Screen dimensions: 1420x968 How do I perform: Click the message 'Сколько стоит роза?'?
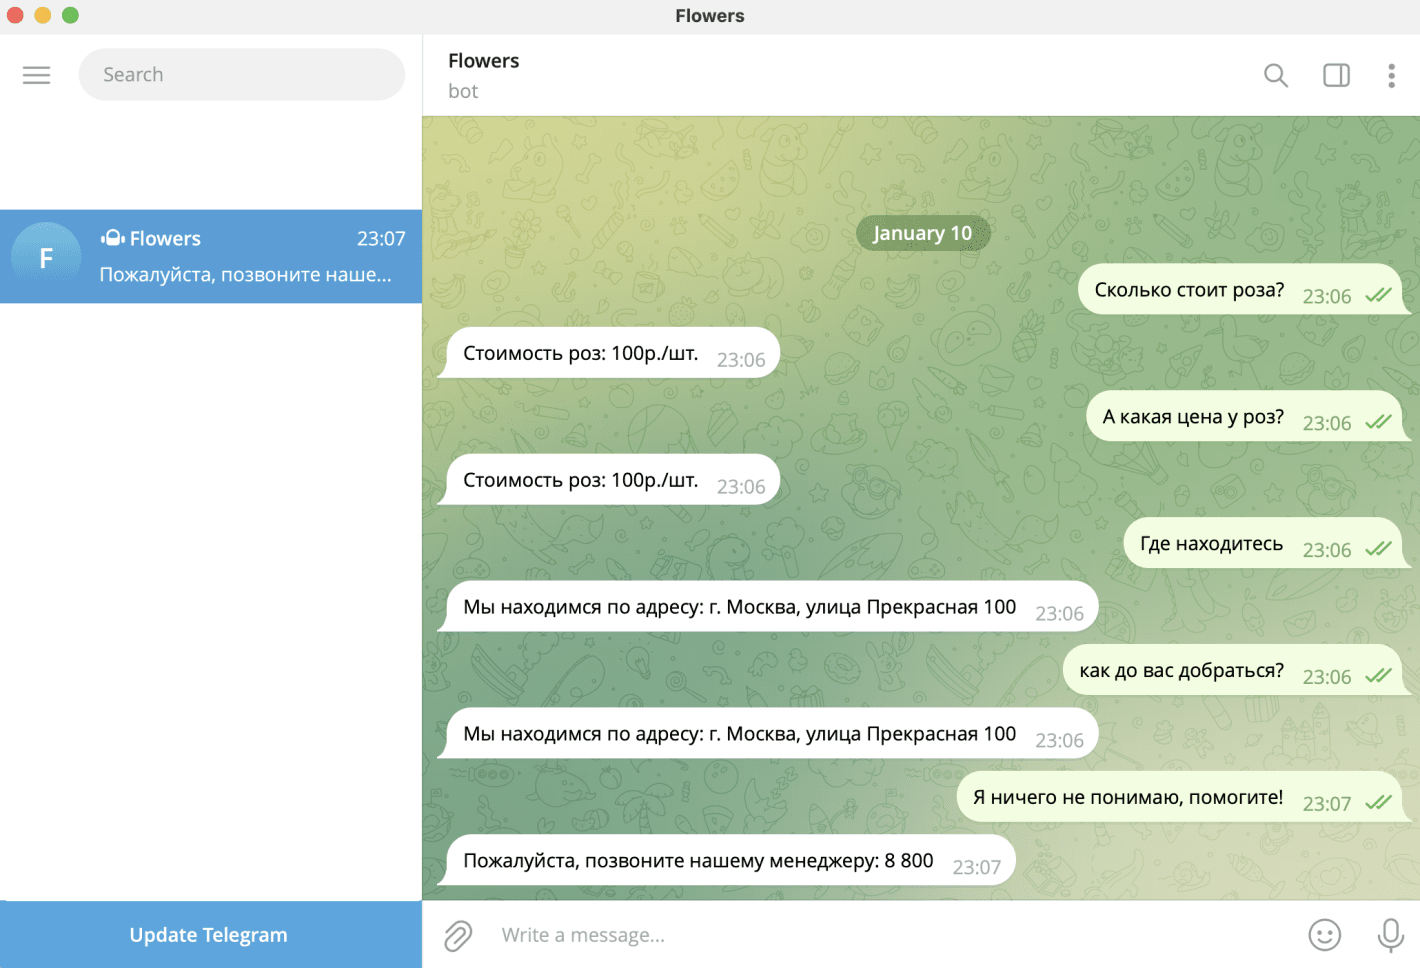tap(1190, 289)
